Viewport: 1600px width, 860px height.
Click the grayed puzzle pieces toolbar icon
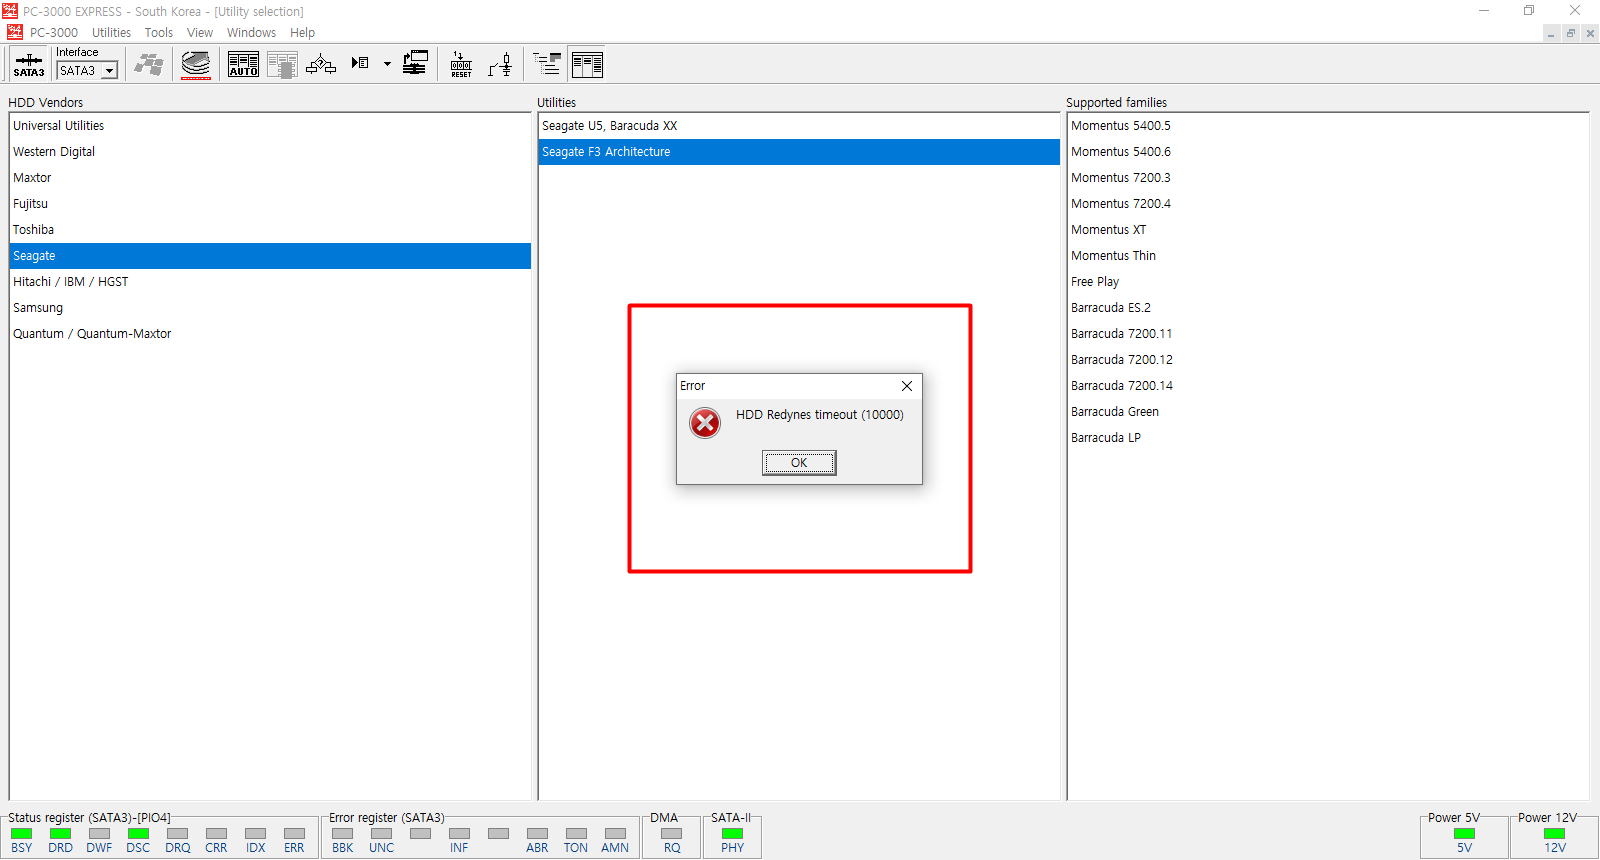[x=149, y=65]
